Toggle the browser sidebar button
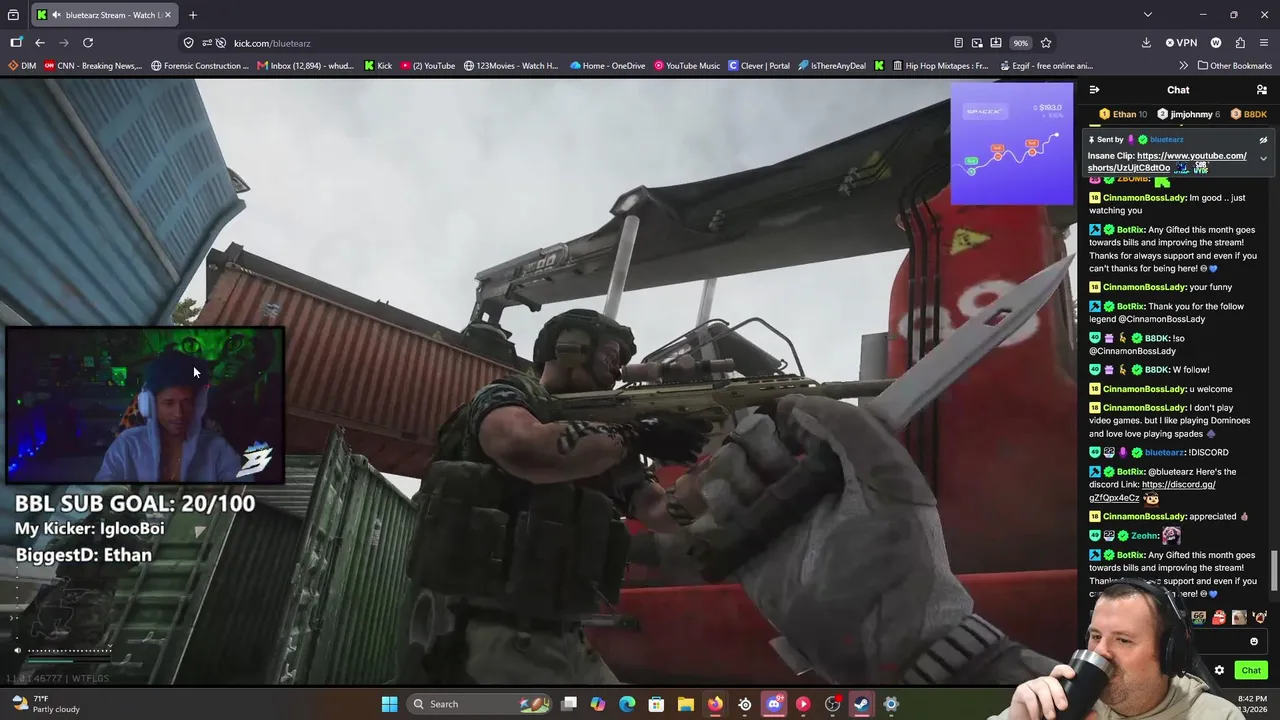The height and width of the screenshot is (720, 1280). coord(16,43)
